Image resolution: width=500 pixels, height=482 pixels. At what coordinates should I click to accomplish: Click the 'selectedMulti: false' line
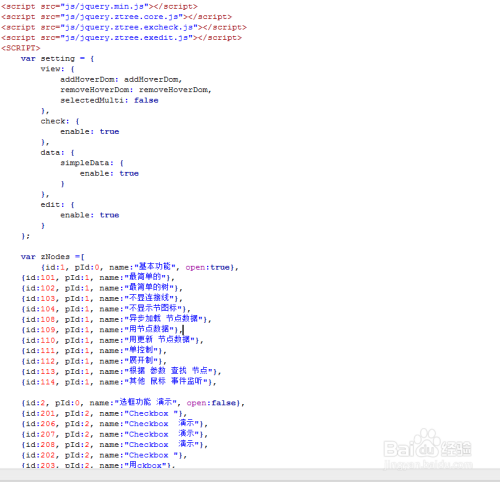[109, 100]
